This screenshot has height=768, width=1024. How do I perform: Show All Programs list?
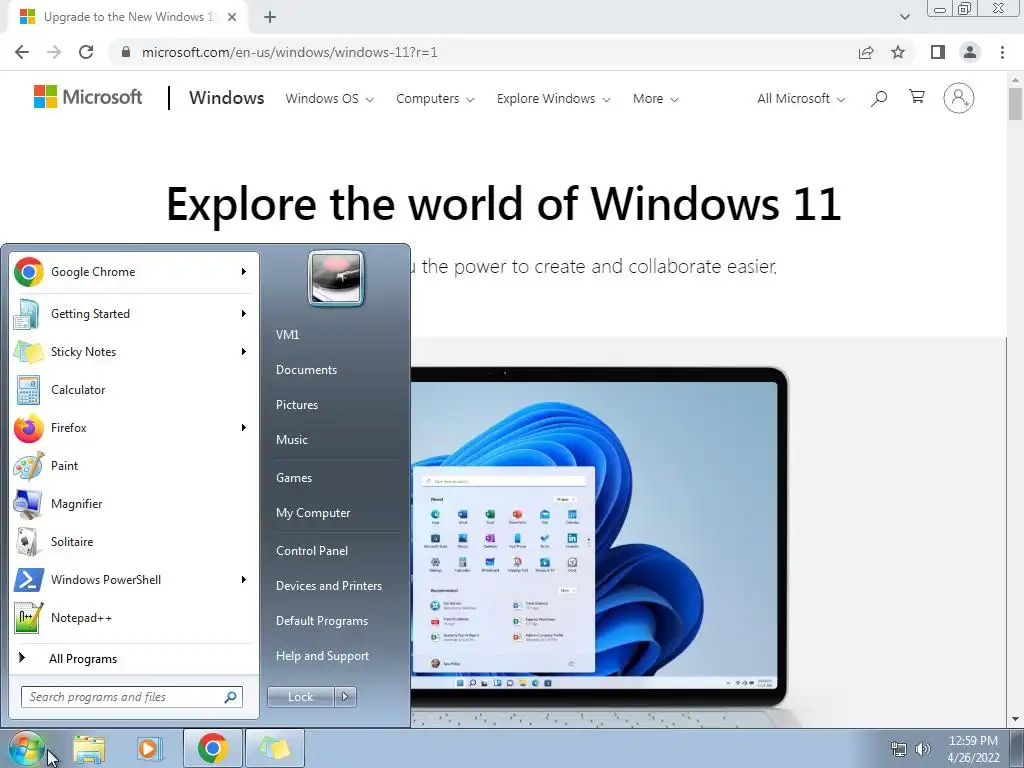(134, 658)
